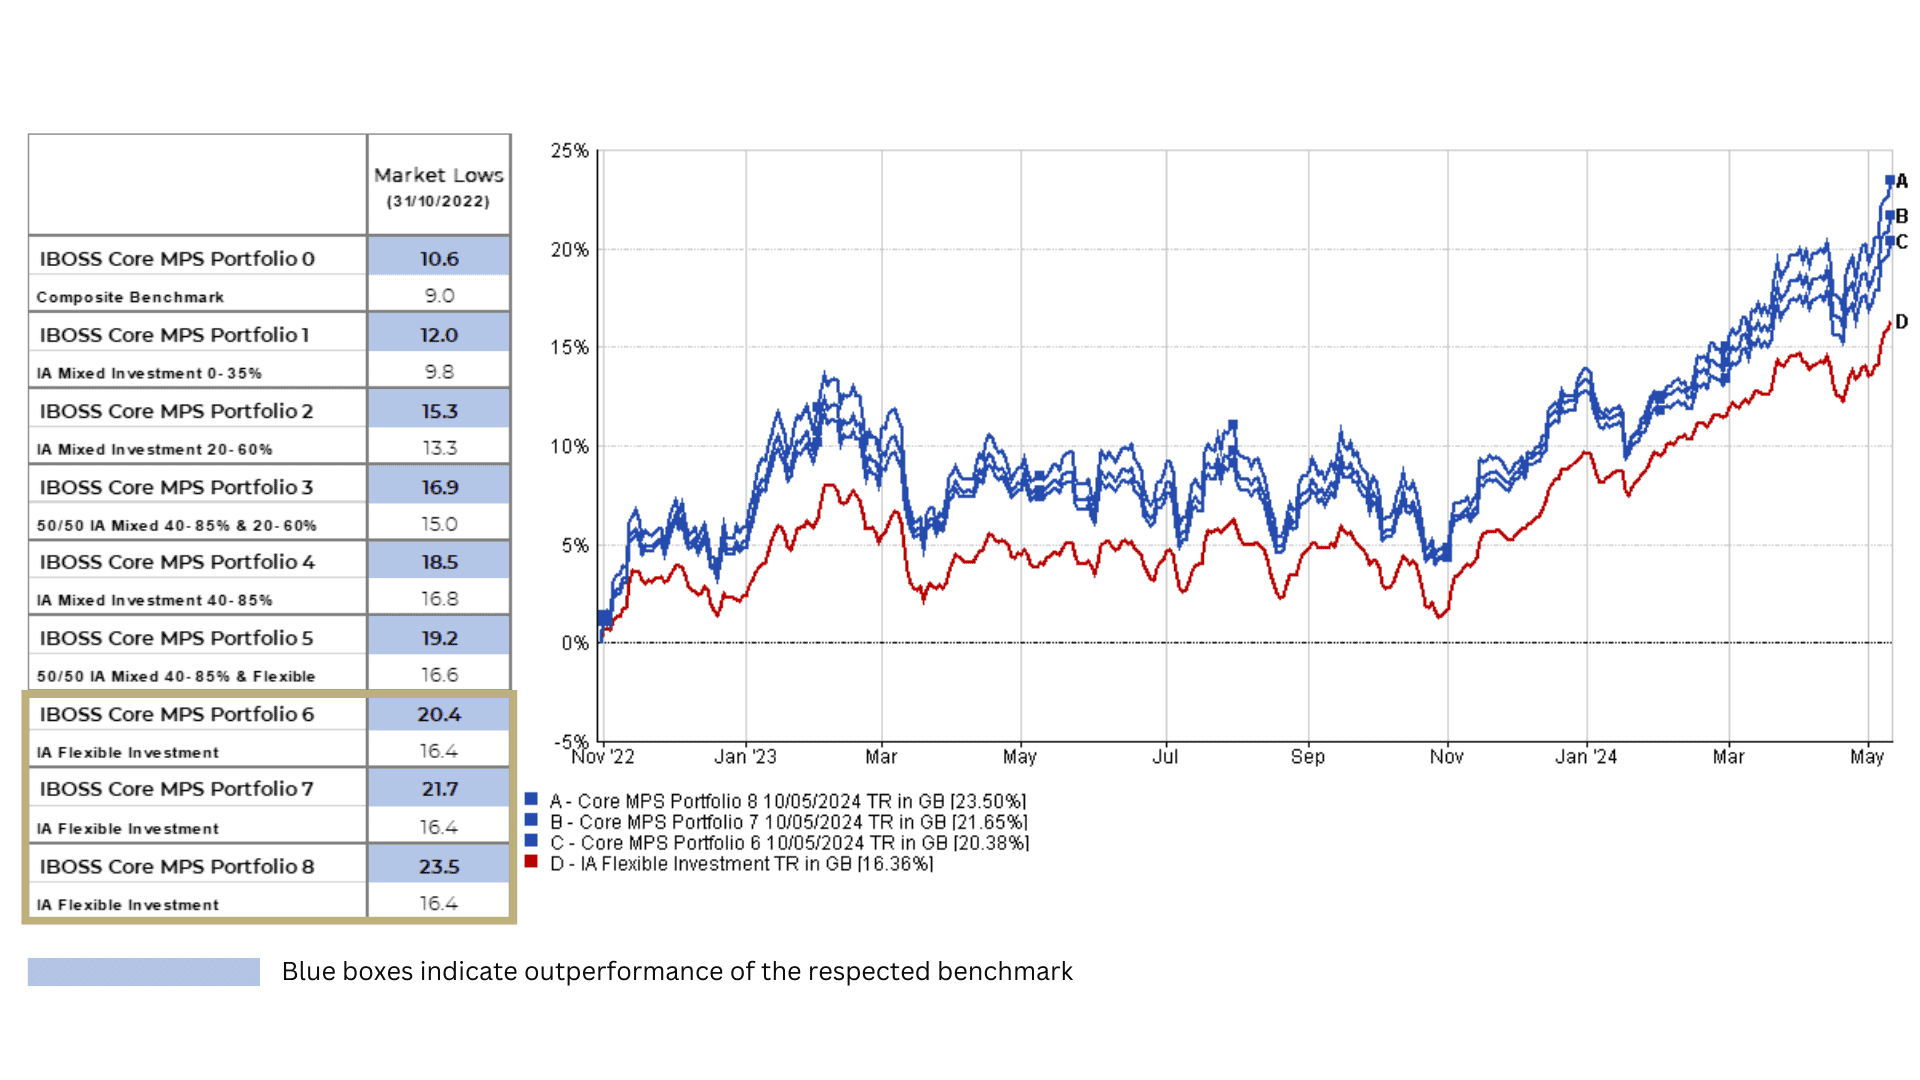Click the 23.5 value for Portfolio 8
Image resolution: width=1920 pixels, height=1080 pixels.
(x=439, y=866)
